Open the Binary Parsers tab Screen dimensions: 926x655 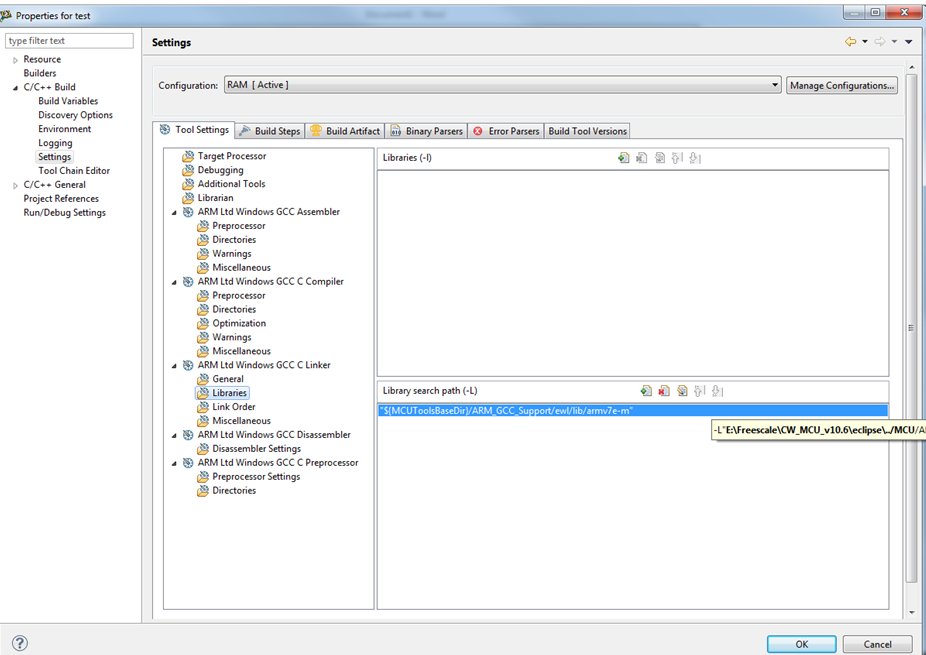pos(426,131)
